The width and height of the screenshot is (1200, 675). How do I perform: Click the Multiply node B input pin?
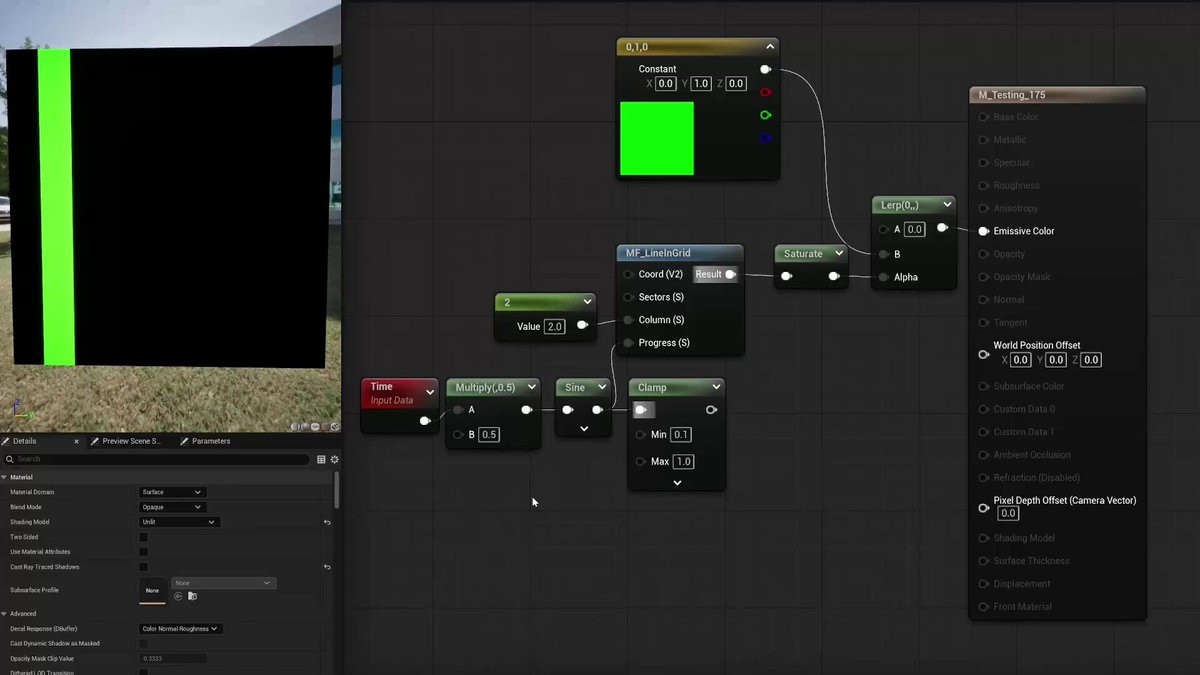tap(458, 435)
